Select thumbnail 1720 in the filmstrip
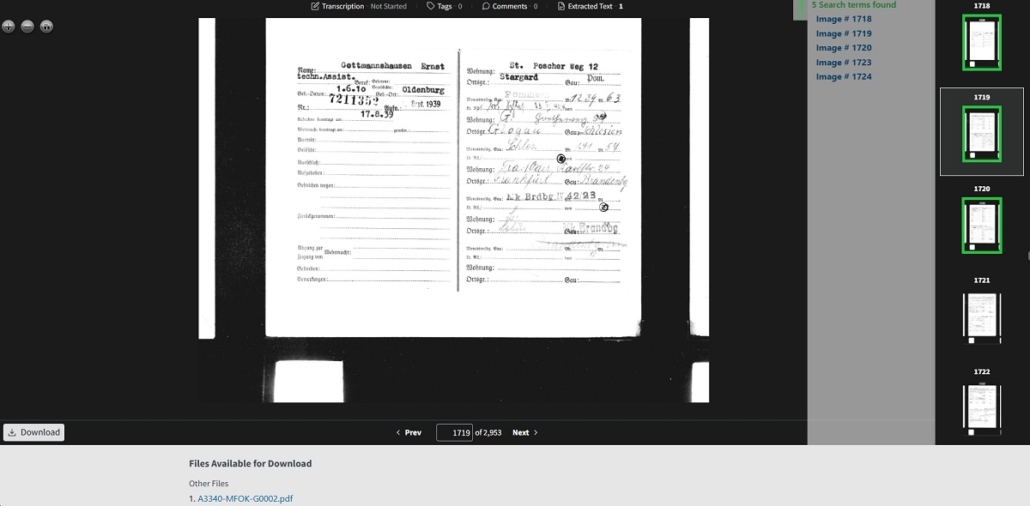Image resolution: width=1030 pixels, height=506 pixels. coord(981,225)
